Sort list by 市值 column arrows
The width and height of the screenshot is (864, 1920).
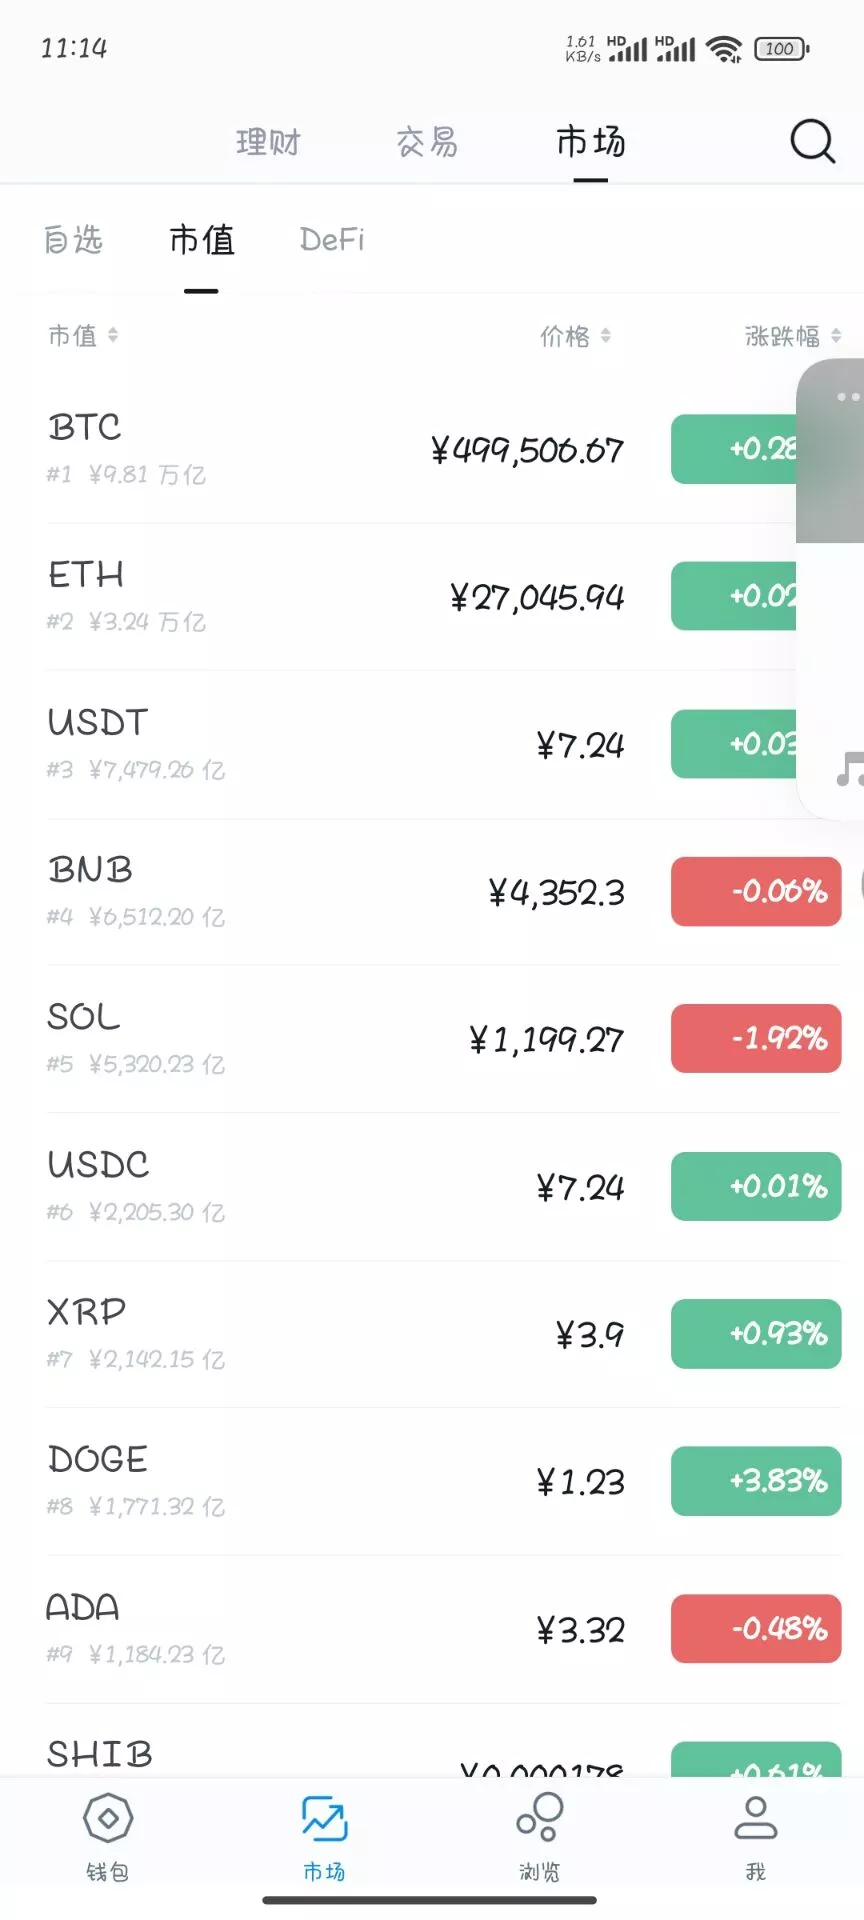pos(113,335)
